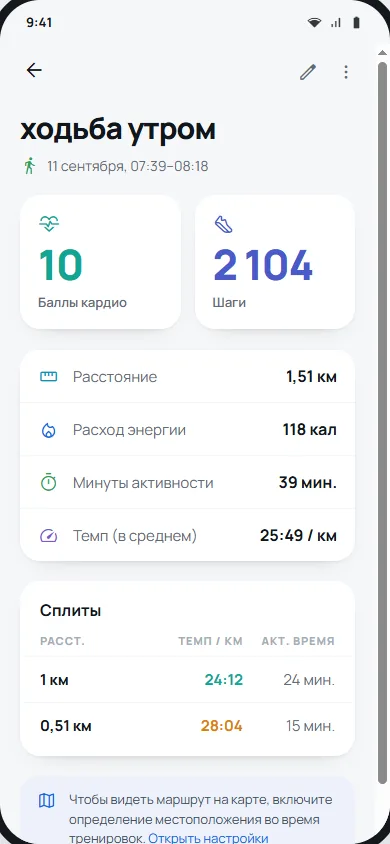Viewport: 390px width, 844px height.
Task: Click the scrollbar up arrow
Action: click(382, 53)
